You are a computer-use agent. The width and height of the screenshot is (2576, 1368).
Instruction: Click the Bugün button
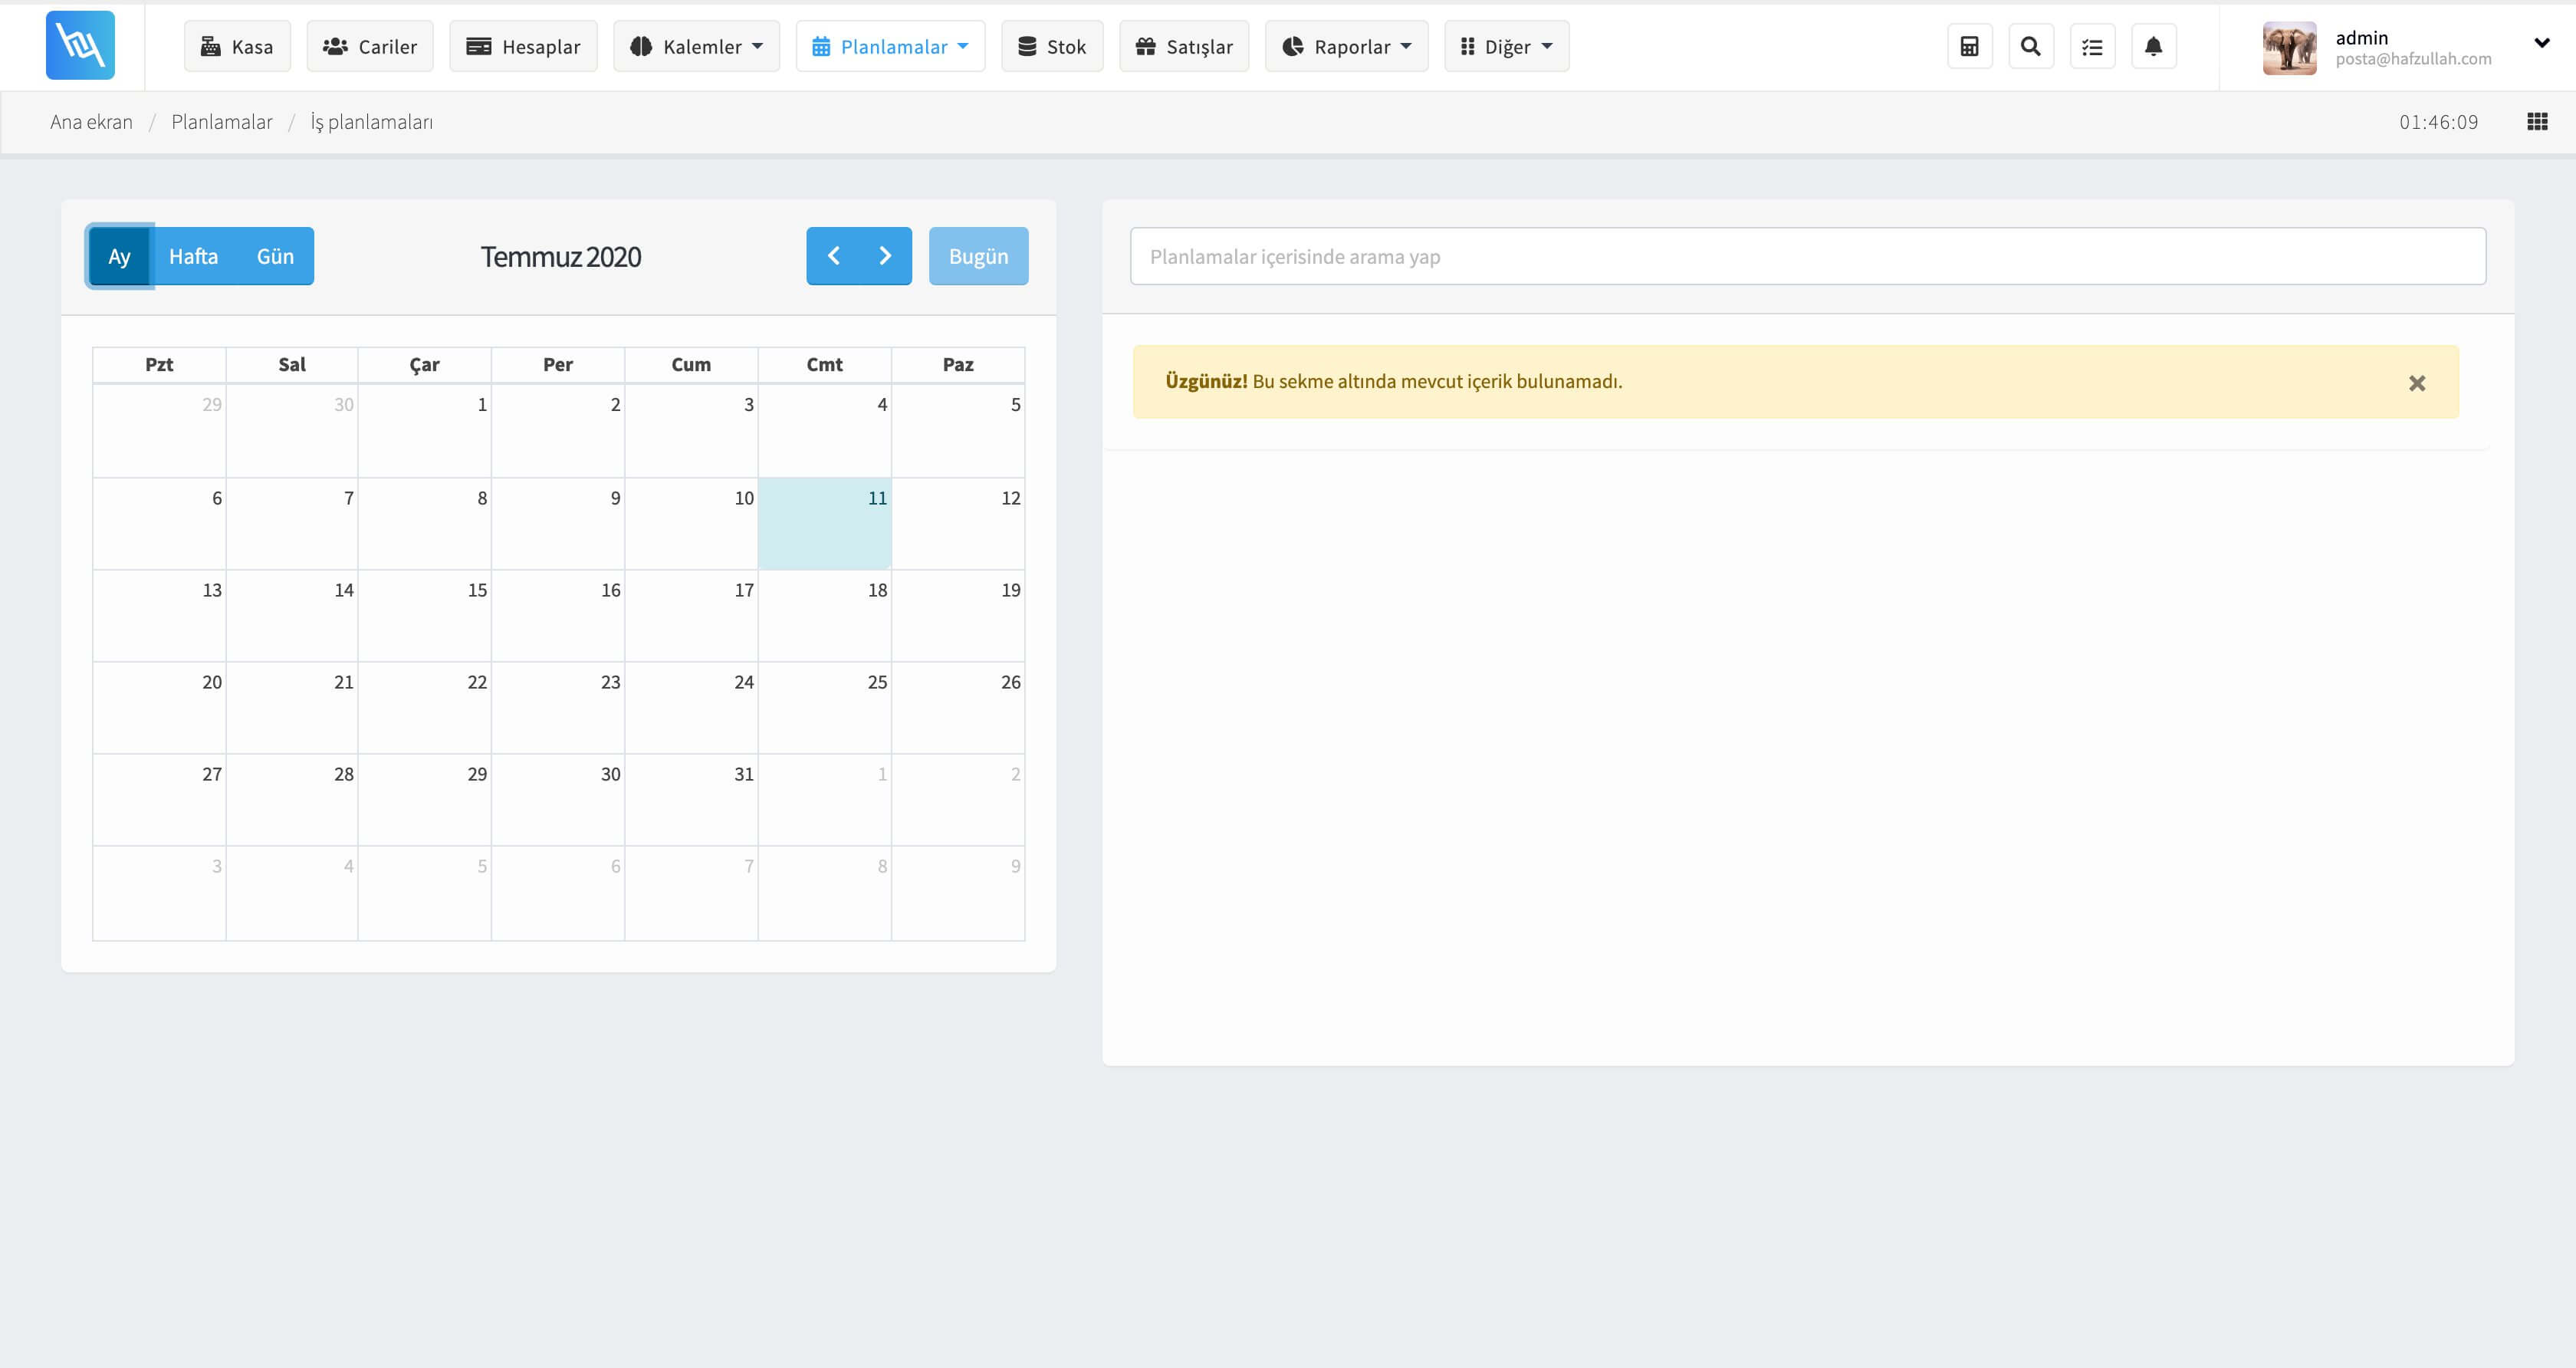point(978,257)
